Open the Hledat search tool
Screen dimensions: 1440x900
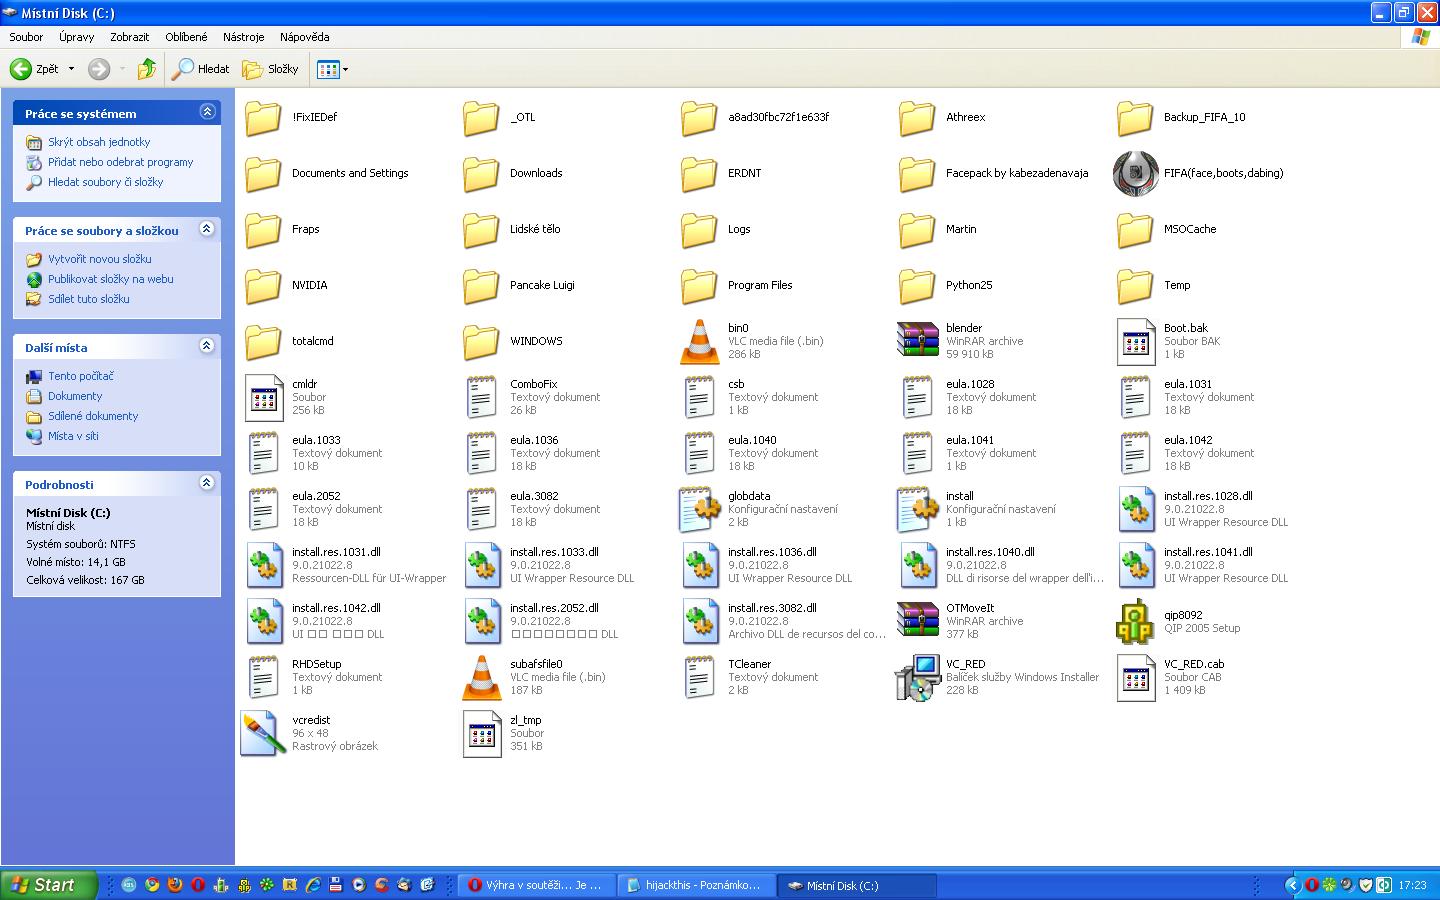pos(200,69)
